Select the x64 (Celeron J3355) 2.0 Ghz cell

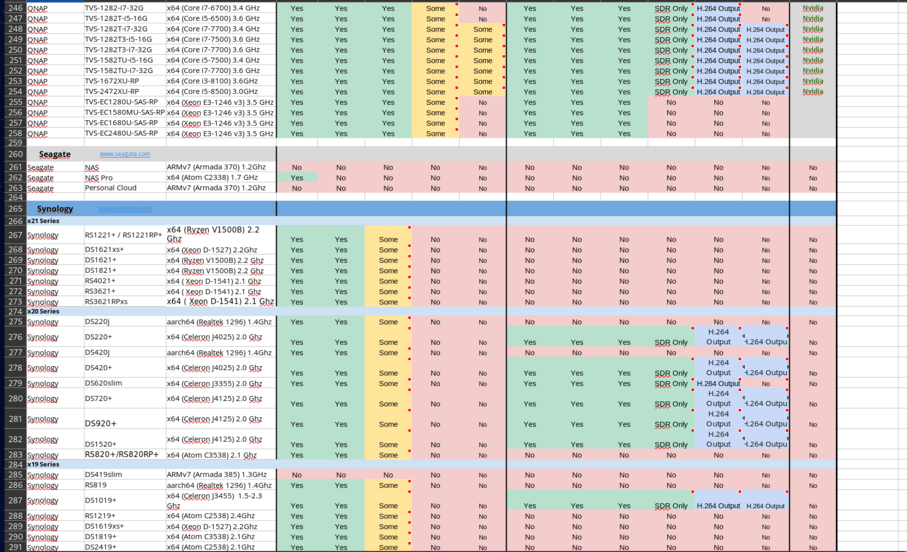click(x=221, y=383)
